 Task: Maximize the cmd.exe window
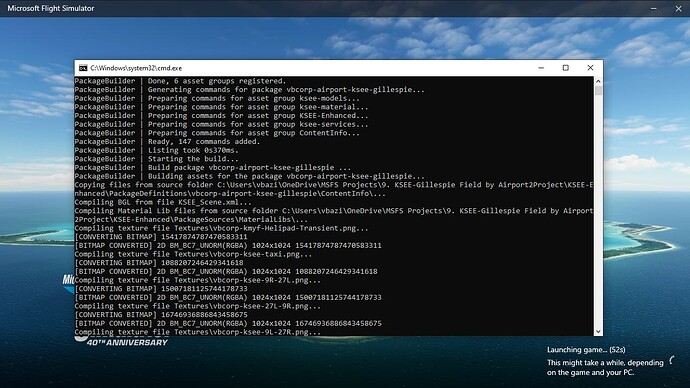point(565,68)
